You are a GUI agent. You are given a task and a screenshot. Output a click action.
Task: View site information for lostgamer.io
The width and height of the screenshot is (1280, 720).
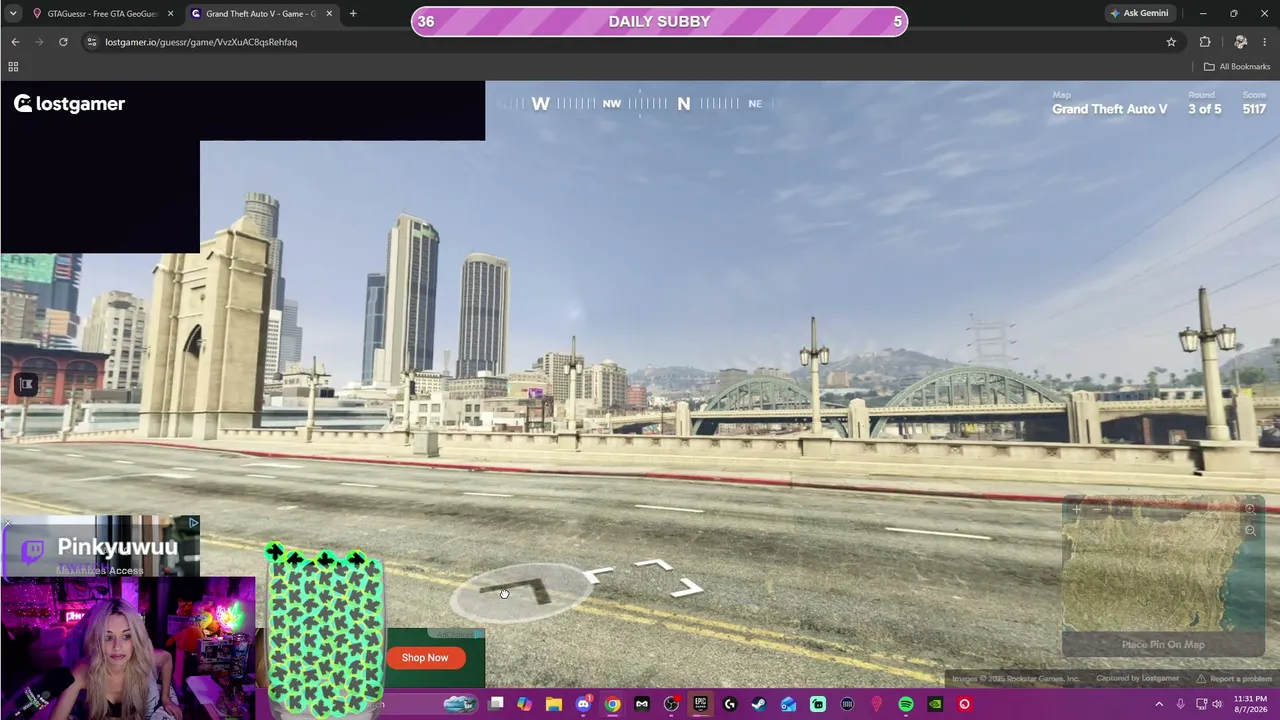[x=91, y=42]
